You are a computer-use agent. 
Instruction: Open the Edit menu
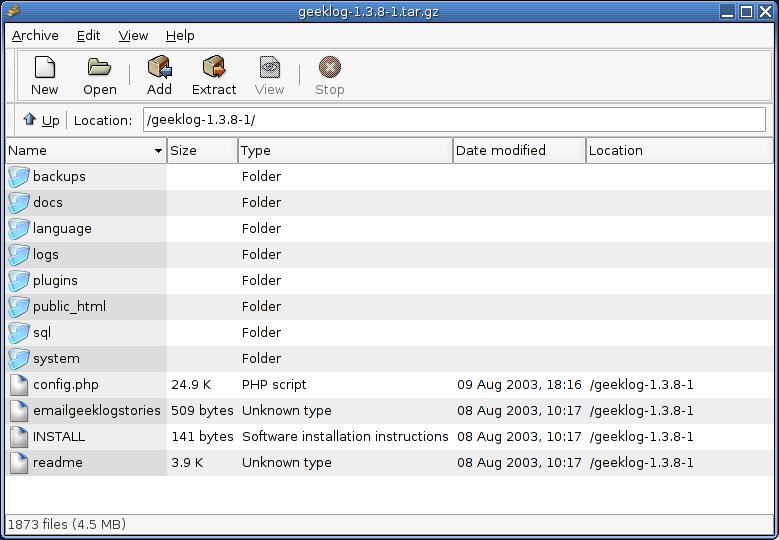(88, 36)
